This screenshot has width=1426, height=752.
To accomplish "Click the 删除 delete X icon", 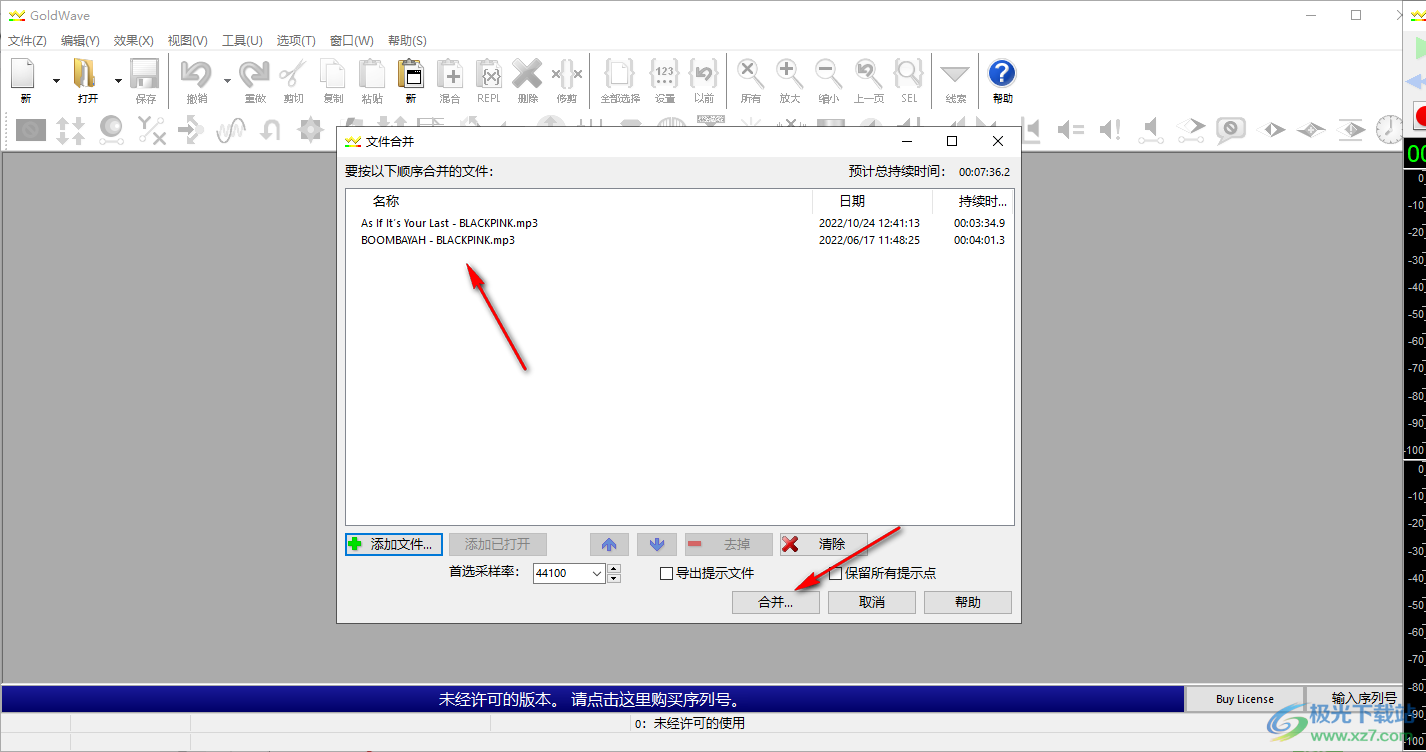I will (x=527, y=75).
